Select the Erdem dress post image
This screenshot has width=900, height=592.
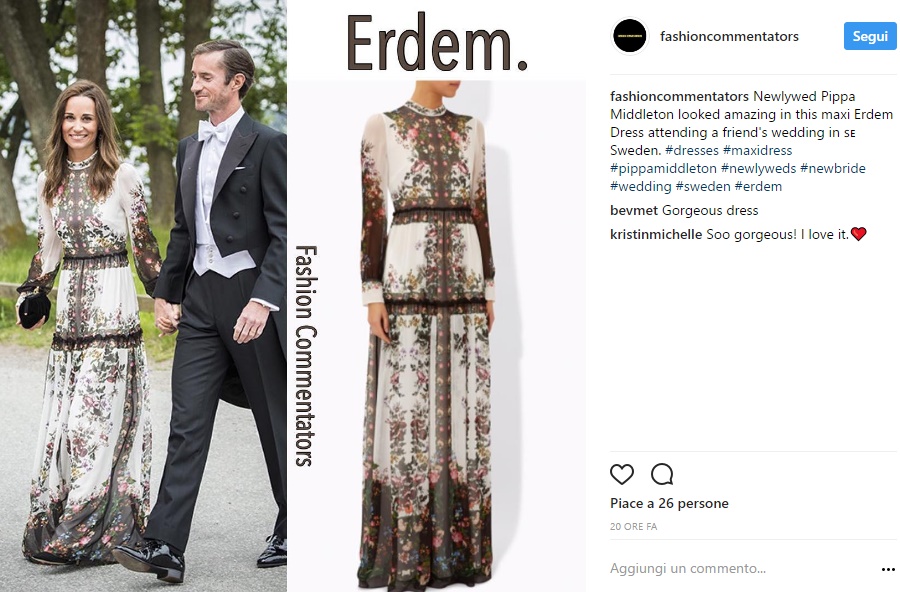[x=293, y=296]
